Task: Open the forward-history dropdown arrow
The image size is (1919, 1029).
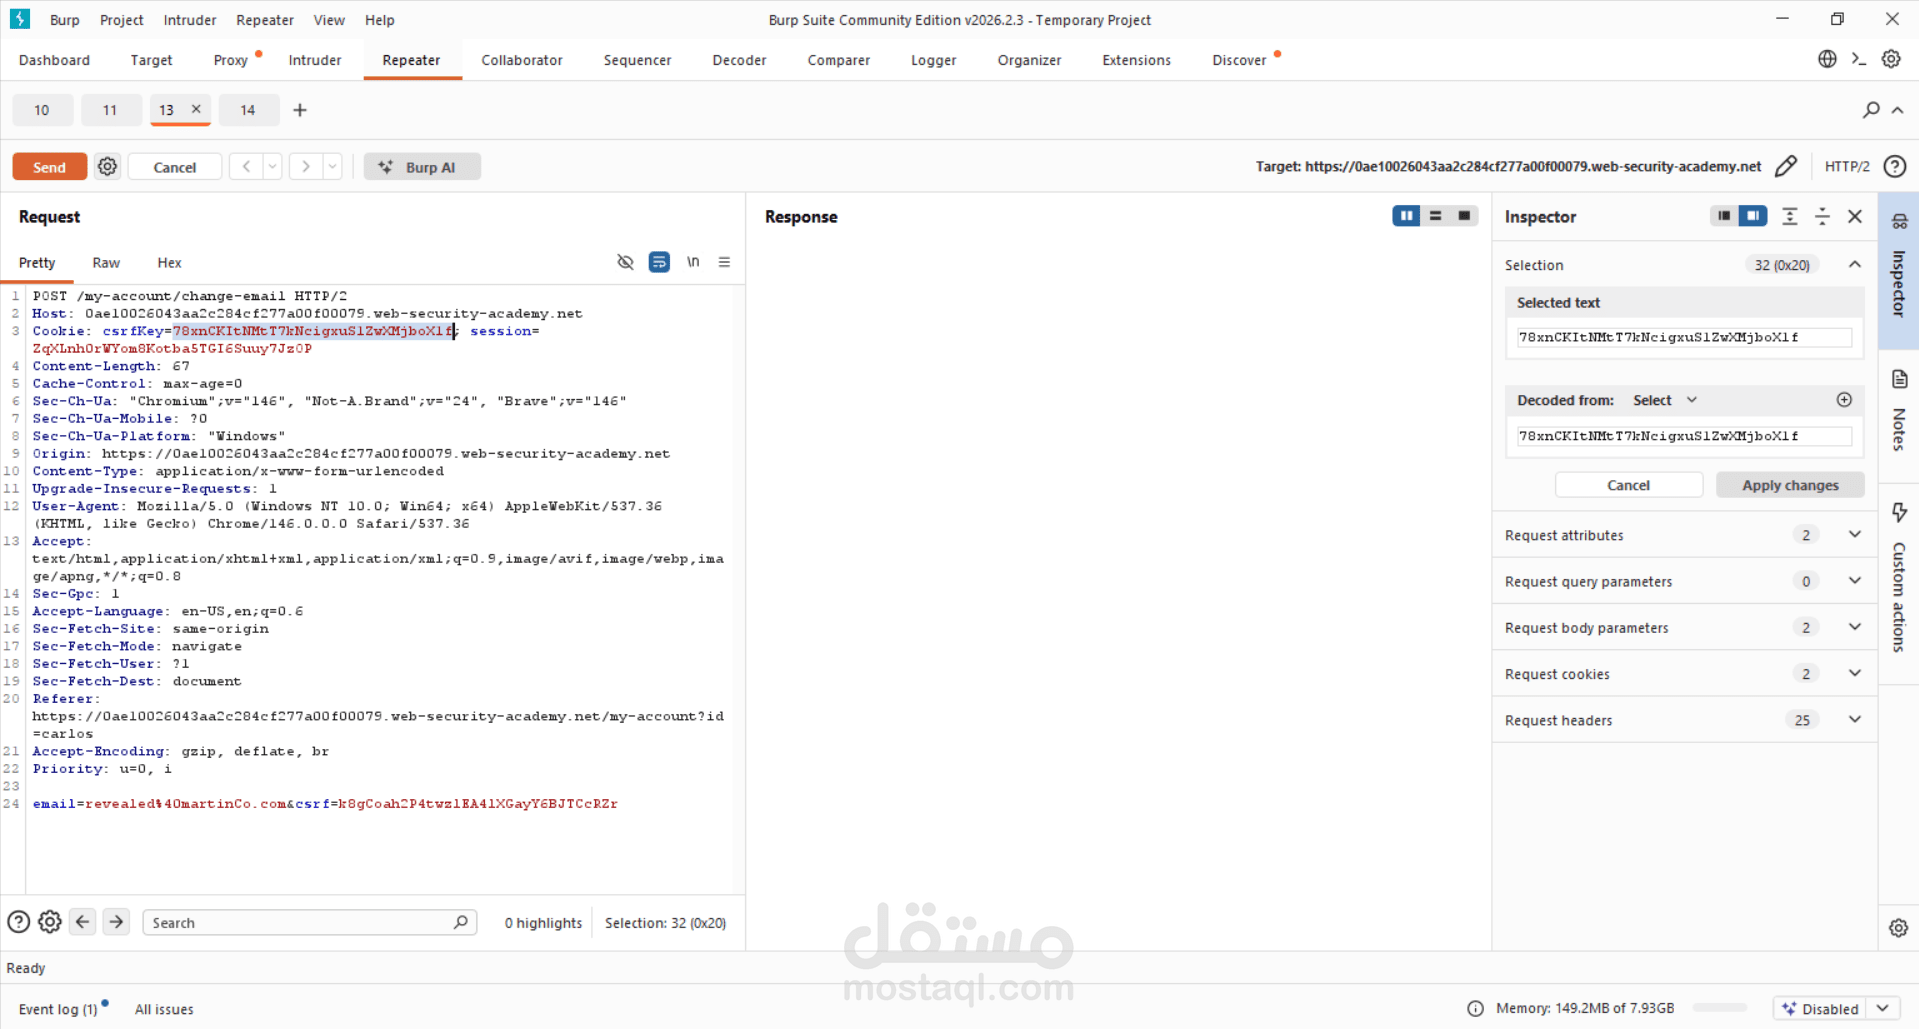Action: (332, 166)
